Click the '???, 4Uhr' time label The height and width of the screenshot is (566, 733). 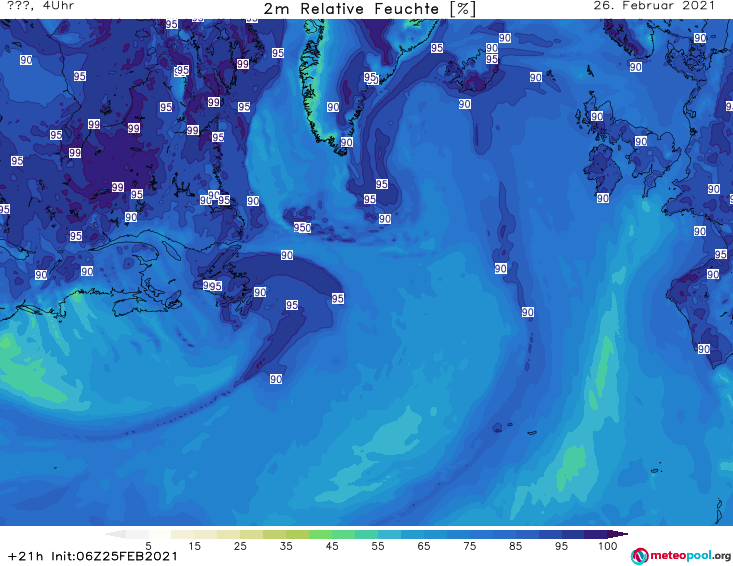tap(41, 6)
